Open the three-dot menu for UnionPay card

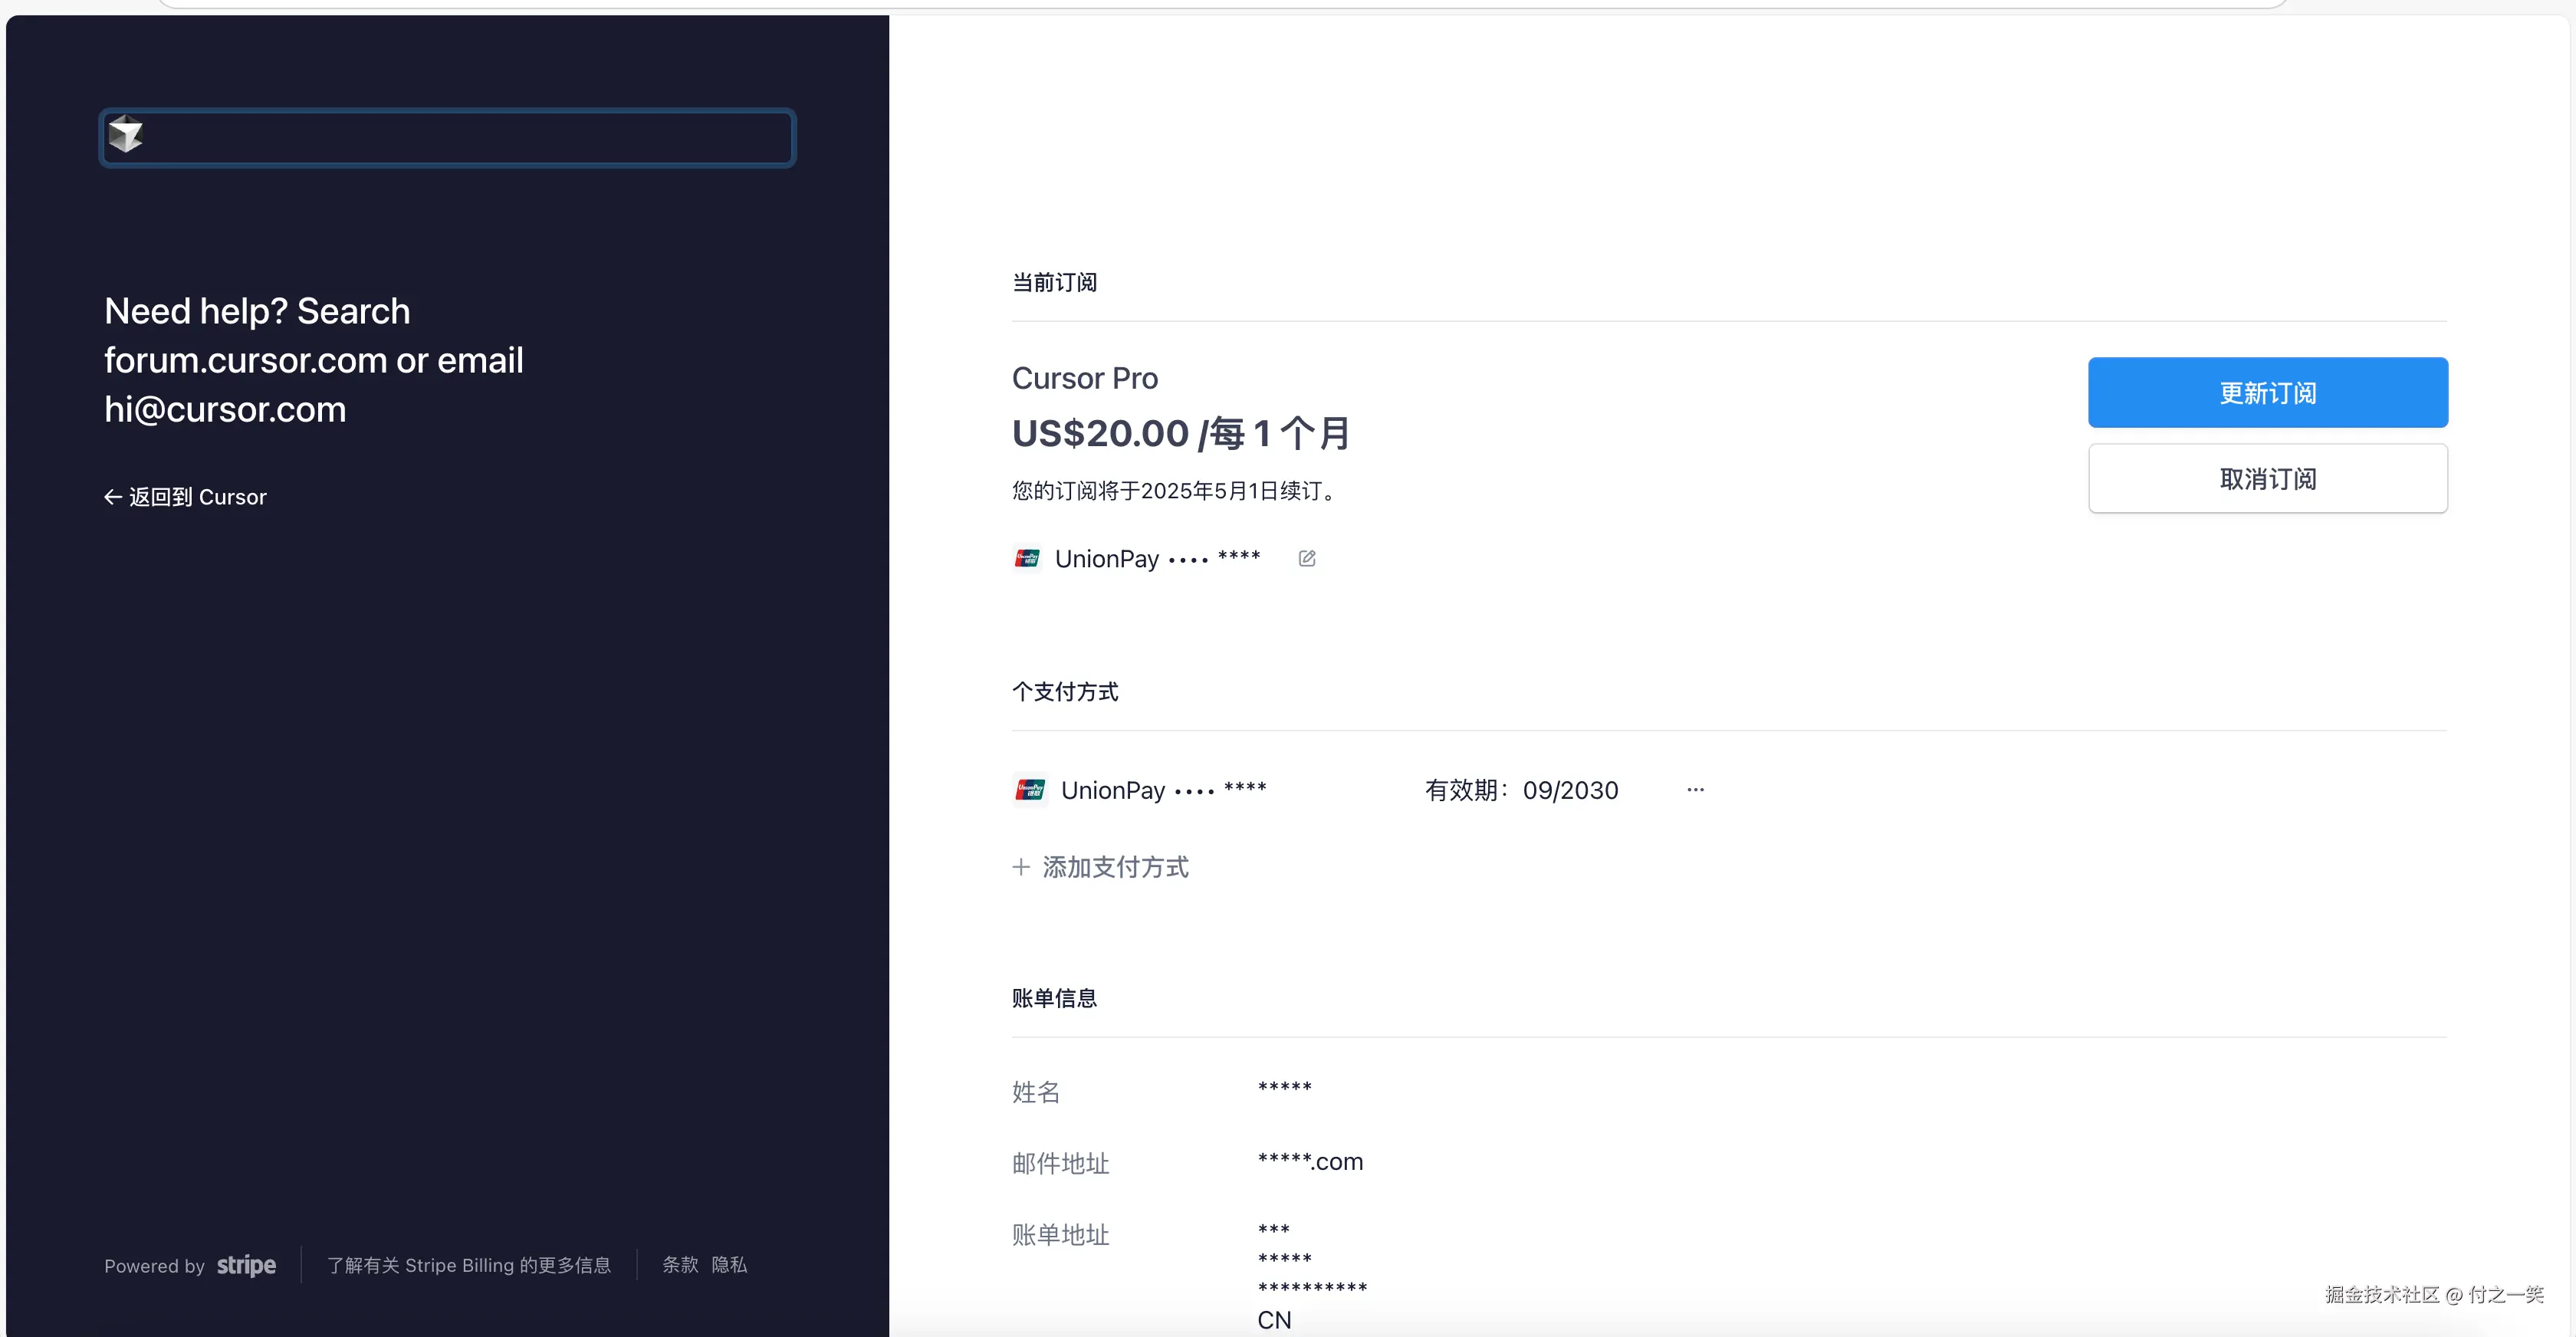(x=1695, y=790)
